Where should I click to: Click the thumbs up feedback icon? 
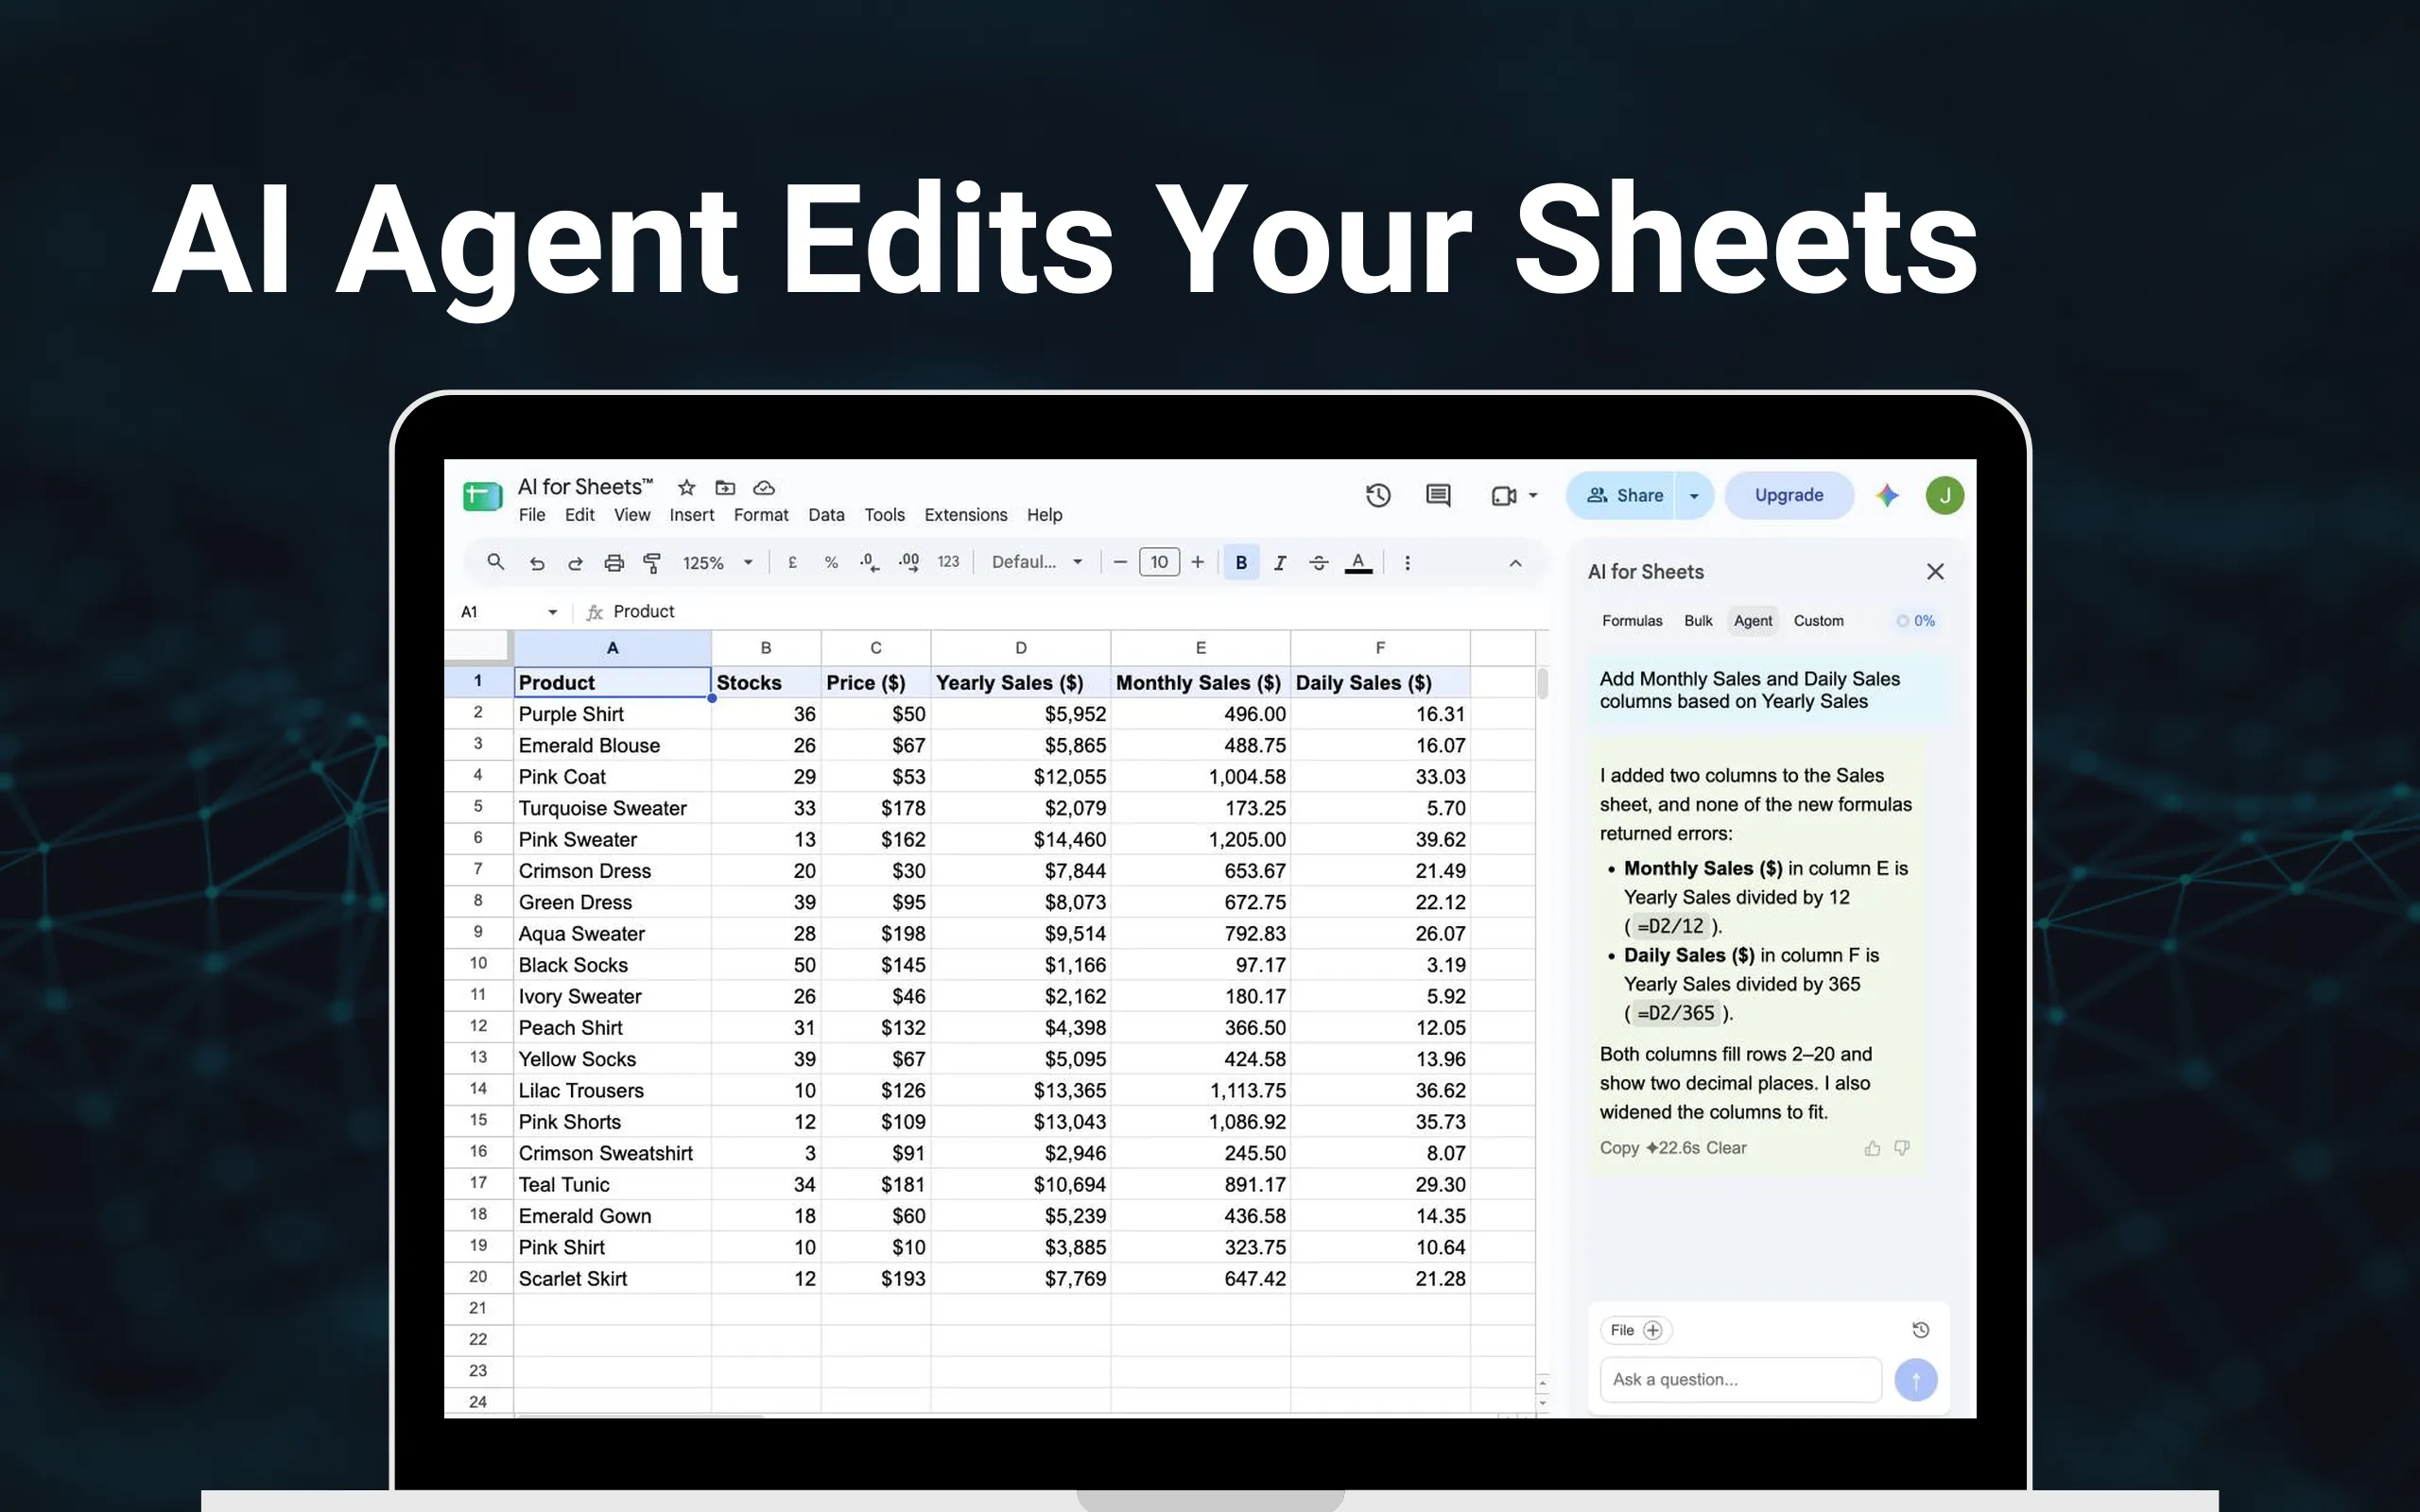pyautogui.click(x=1872, y=1148)
